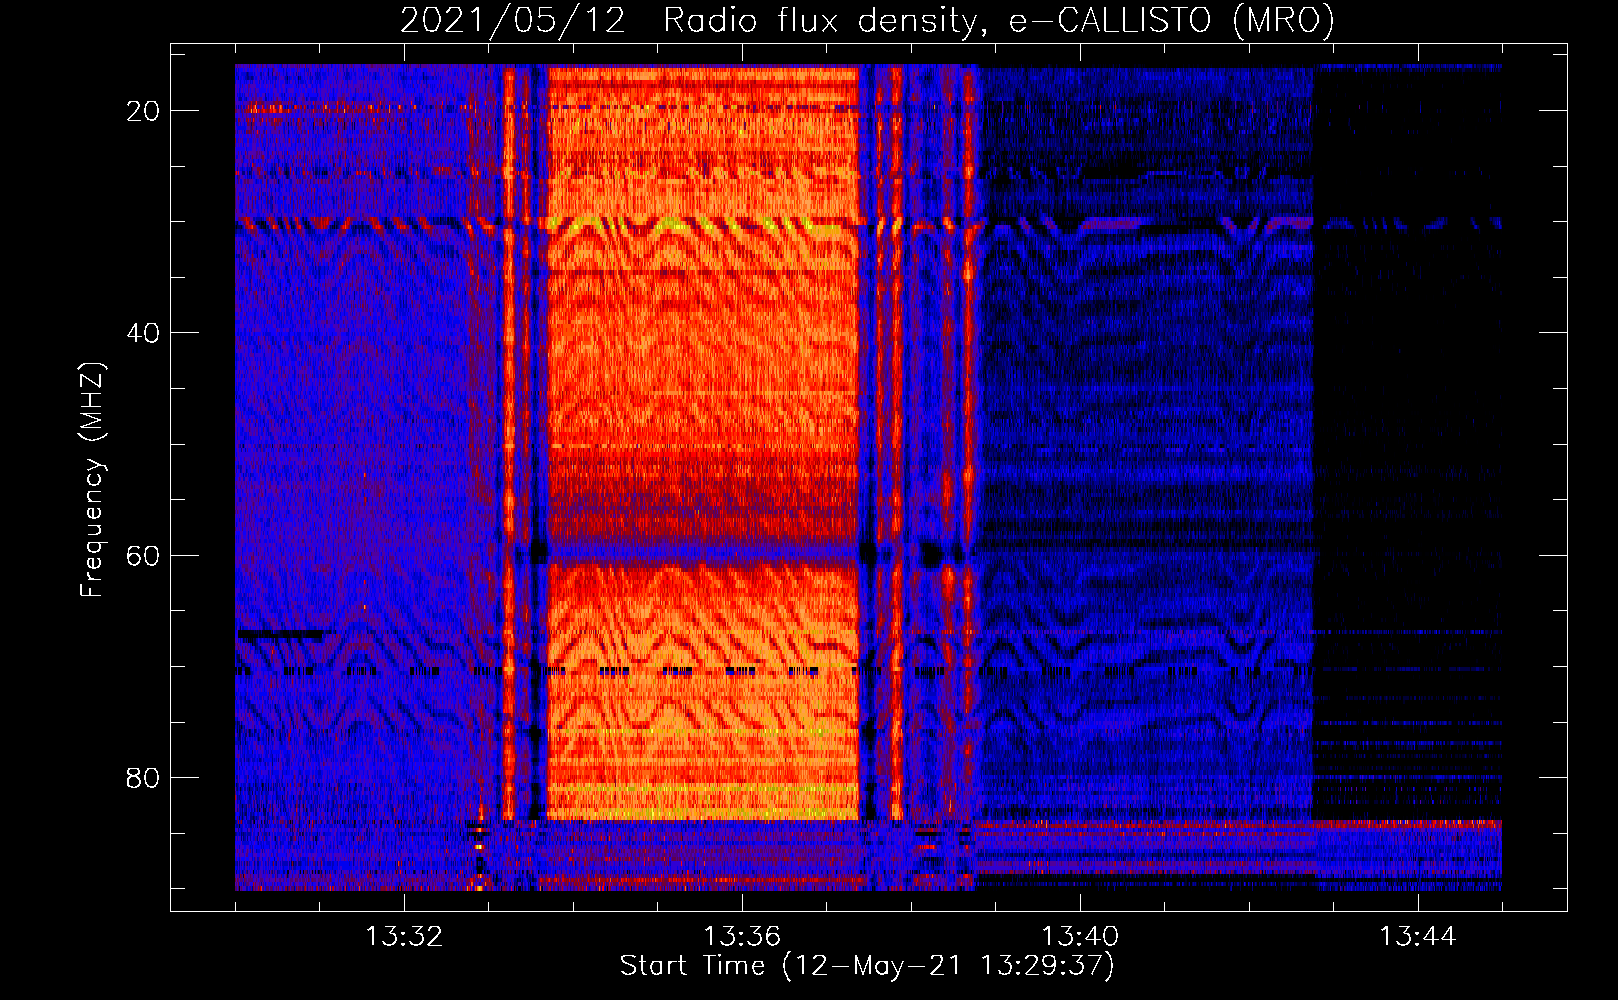Click the 13:44 time tick label
The height and width of the screenshot is (1000, 1618).
click(x=1418, y=937)
